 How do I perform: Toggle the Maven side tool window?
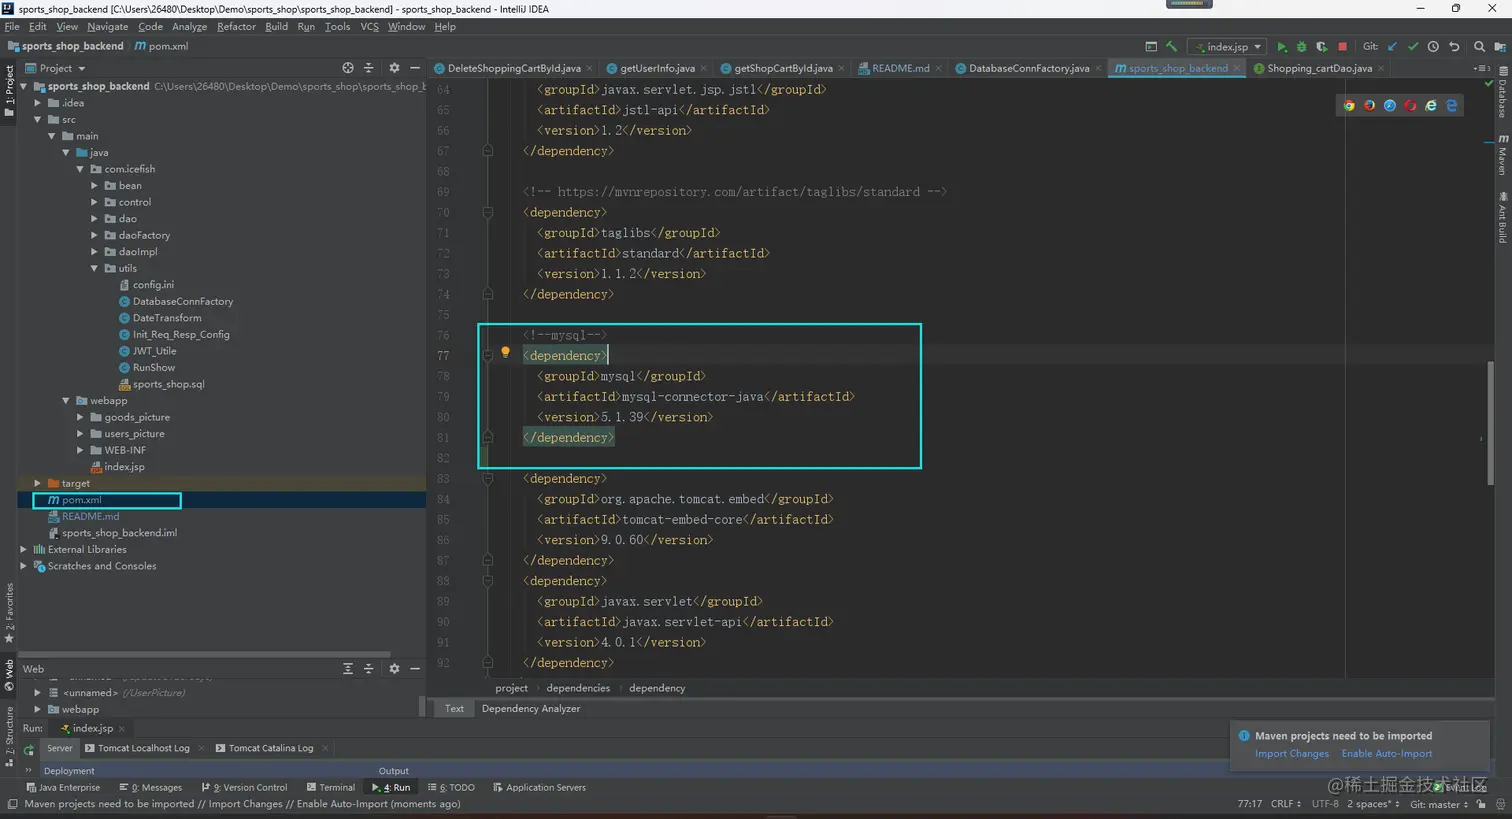1502,153
